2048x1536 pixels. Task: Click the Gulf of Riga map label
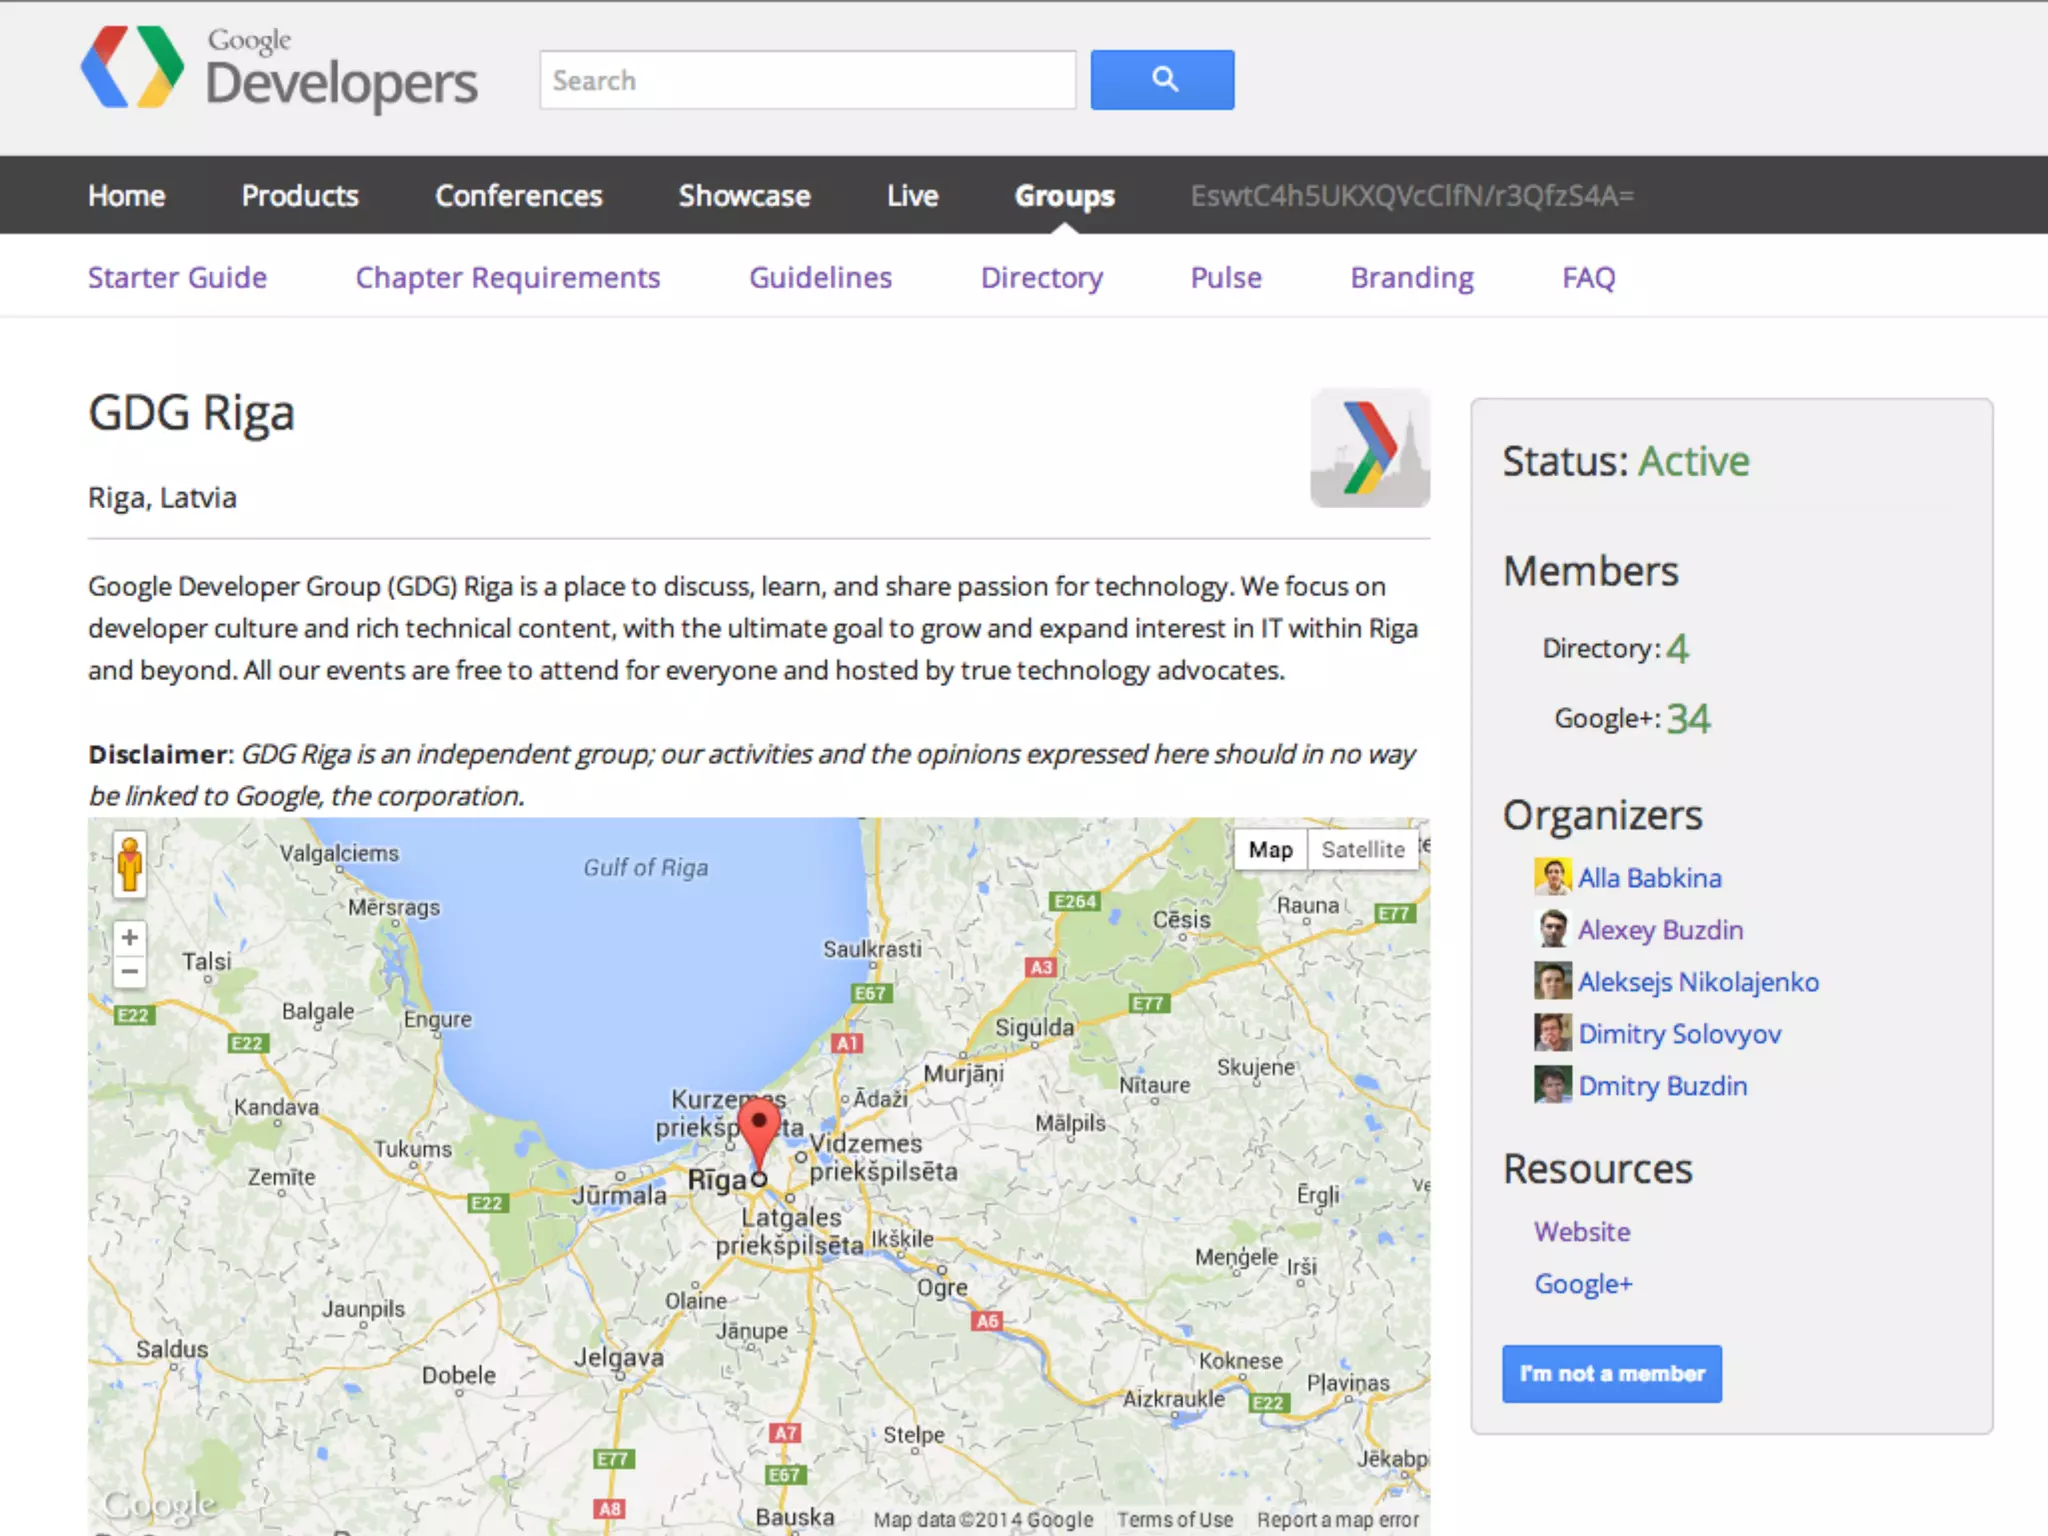point(645,867)
